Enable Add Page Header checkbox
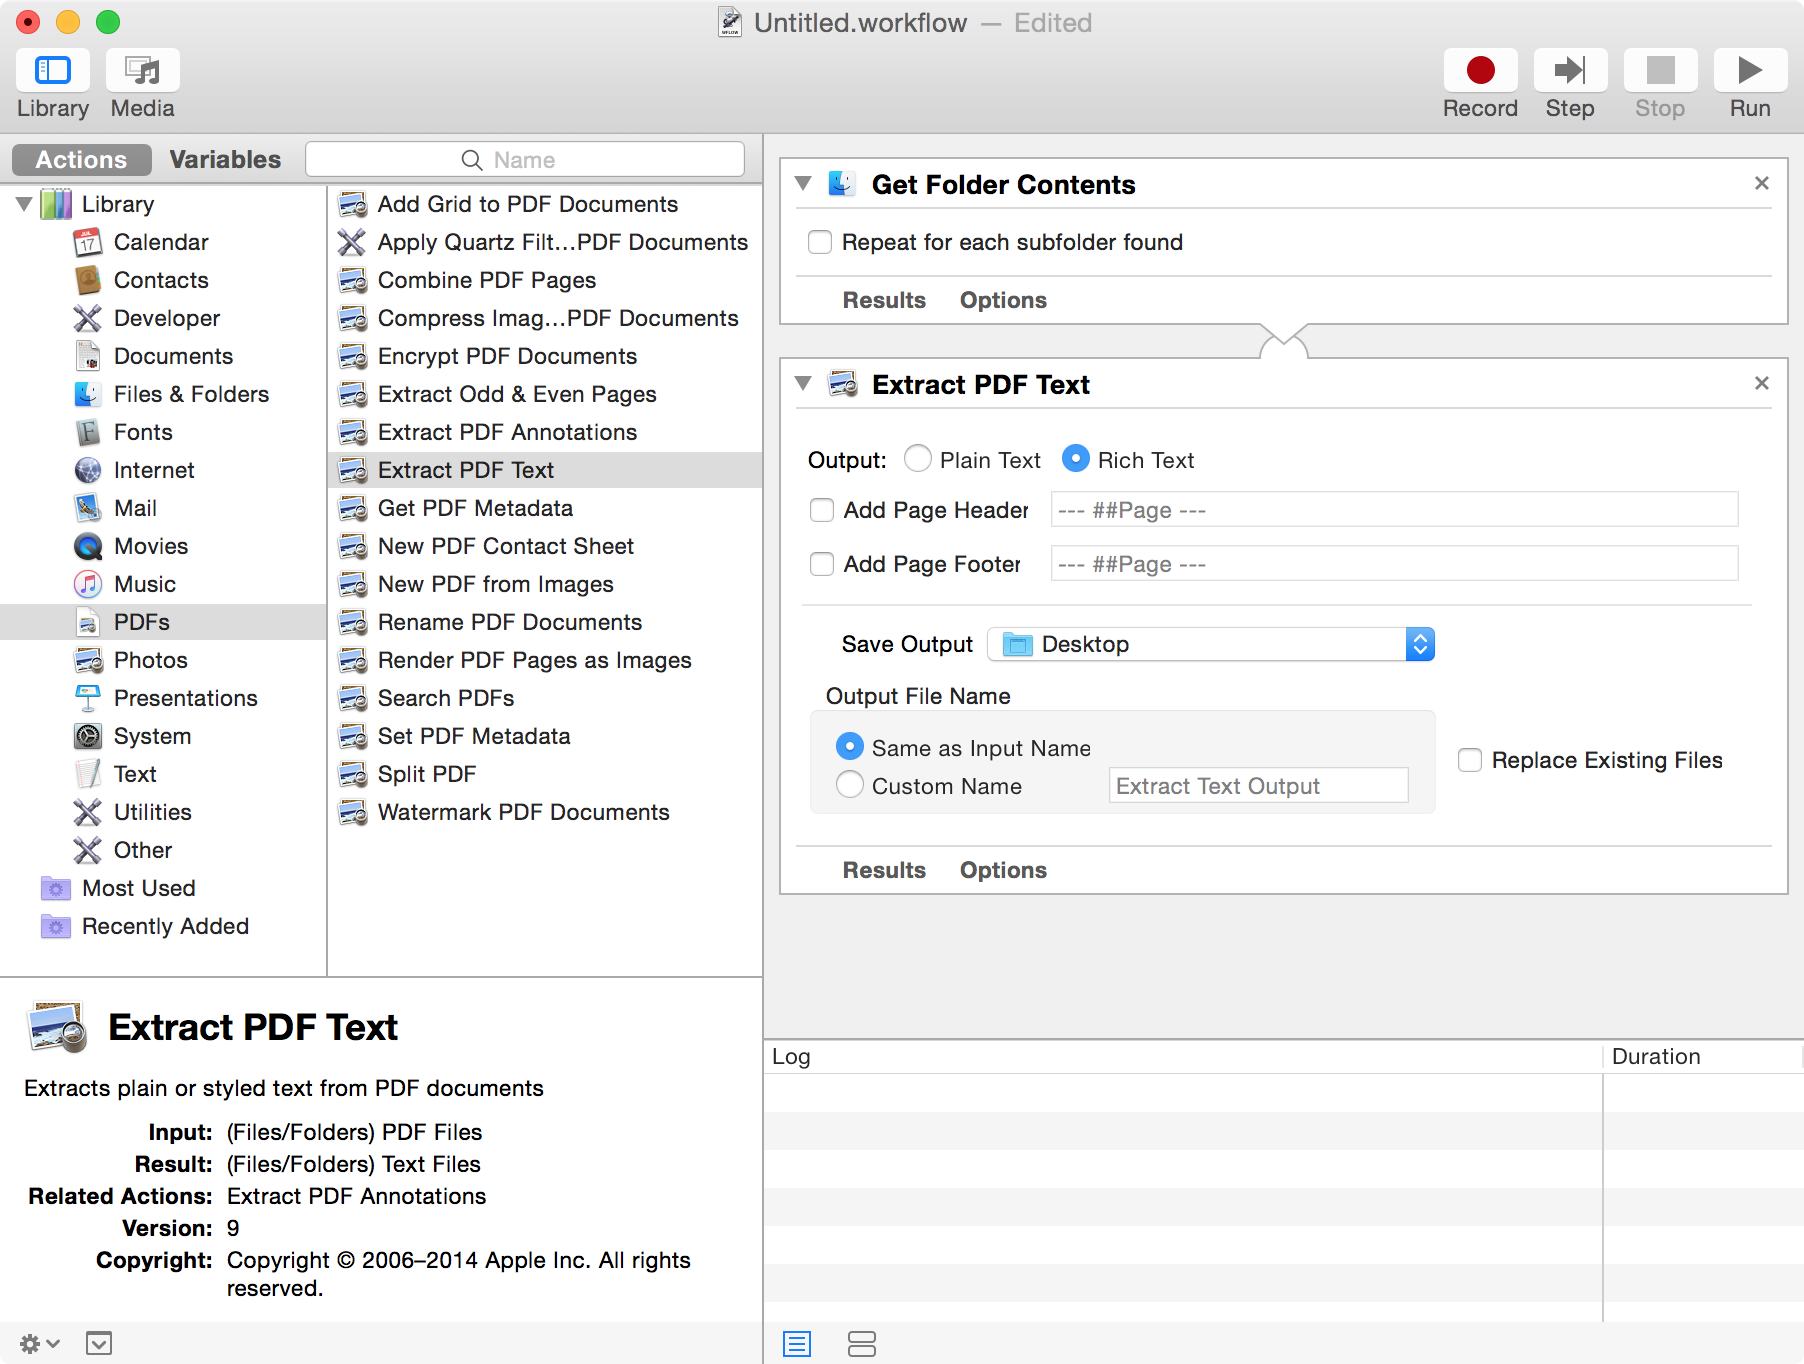Screen dimensions: 1804x1364 pos(822,510)
